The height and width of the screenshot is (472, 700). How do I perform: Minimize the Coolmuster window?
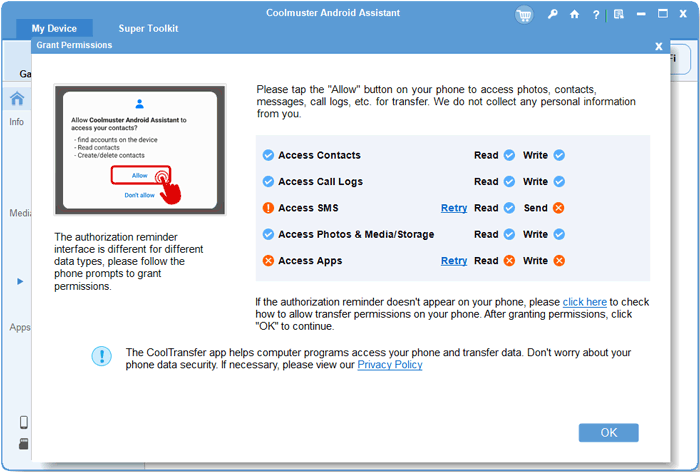tap(641, 14)
